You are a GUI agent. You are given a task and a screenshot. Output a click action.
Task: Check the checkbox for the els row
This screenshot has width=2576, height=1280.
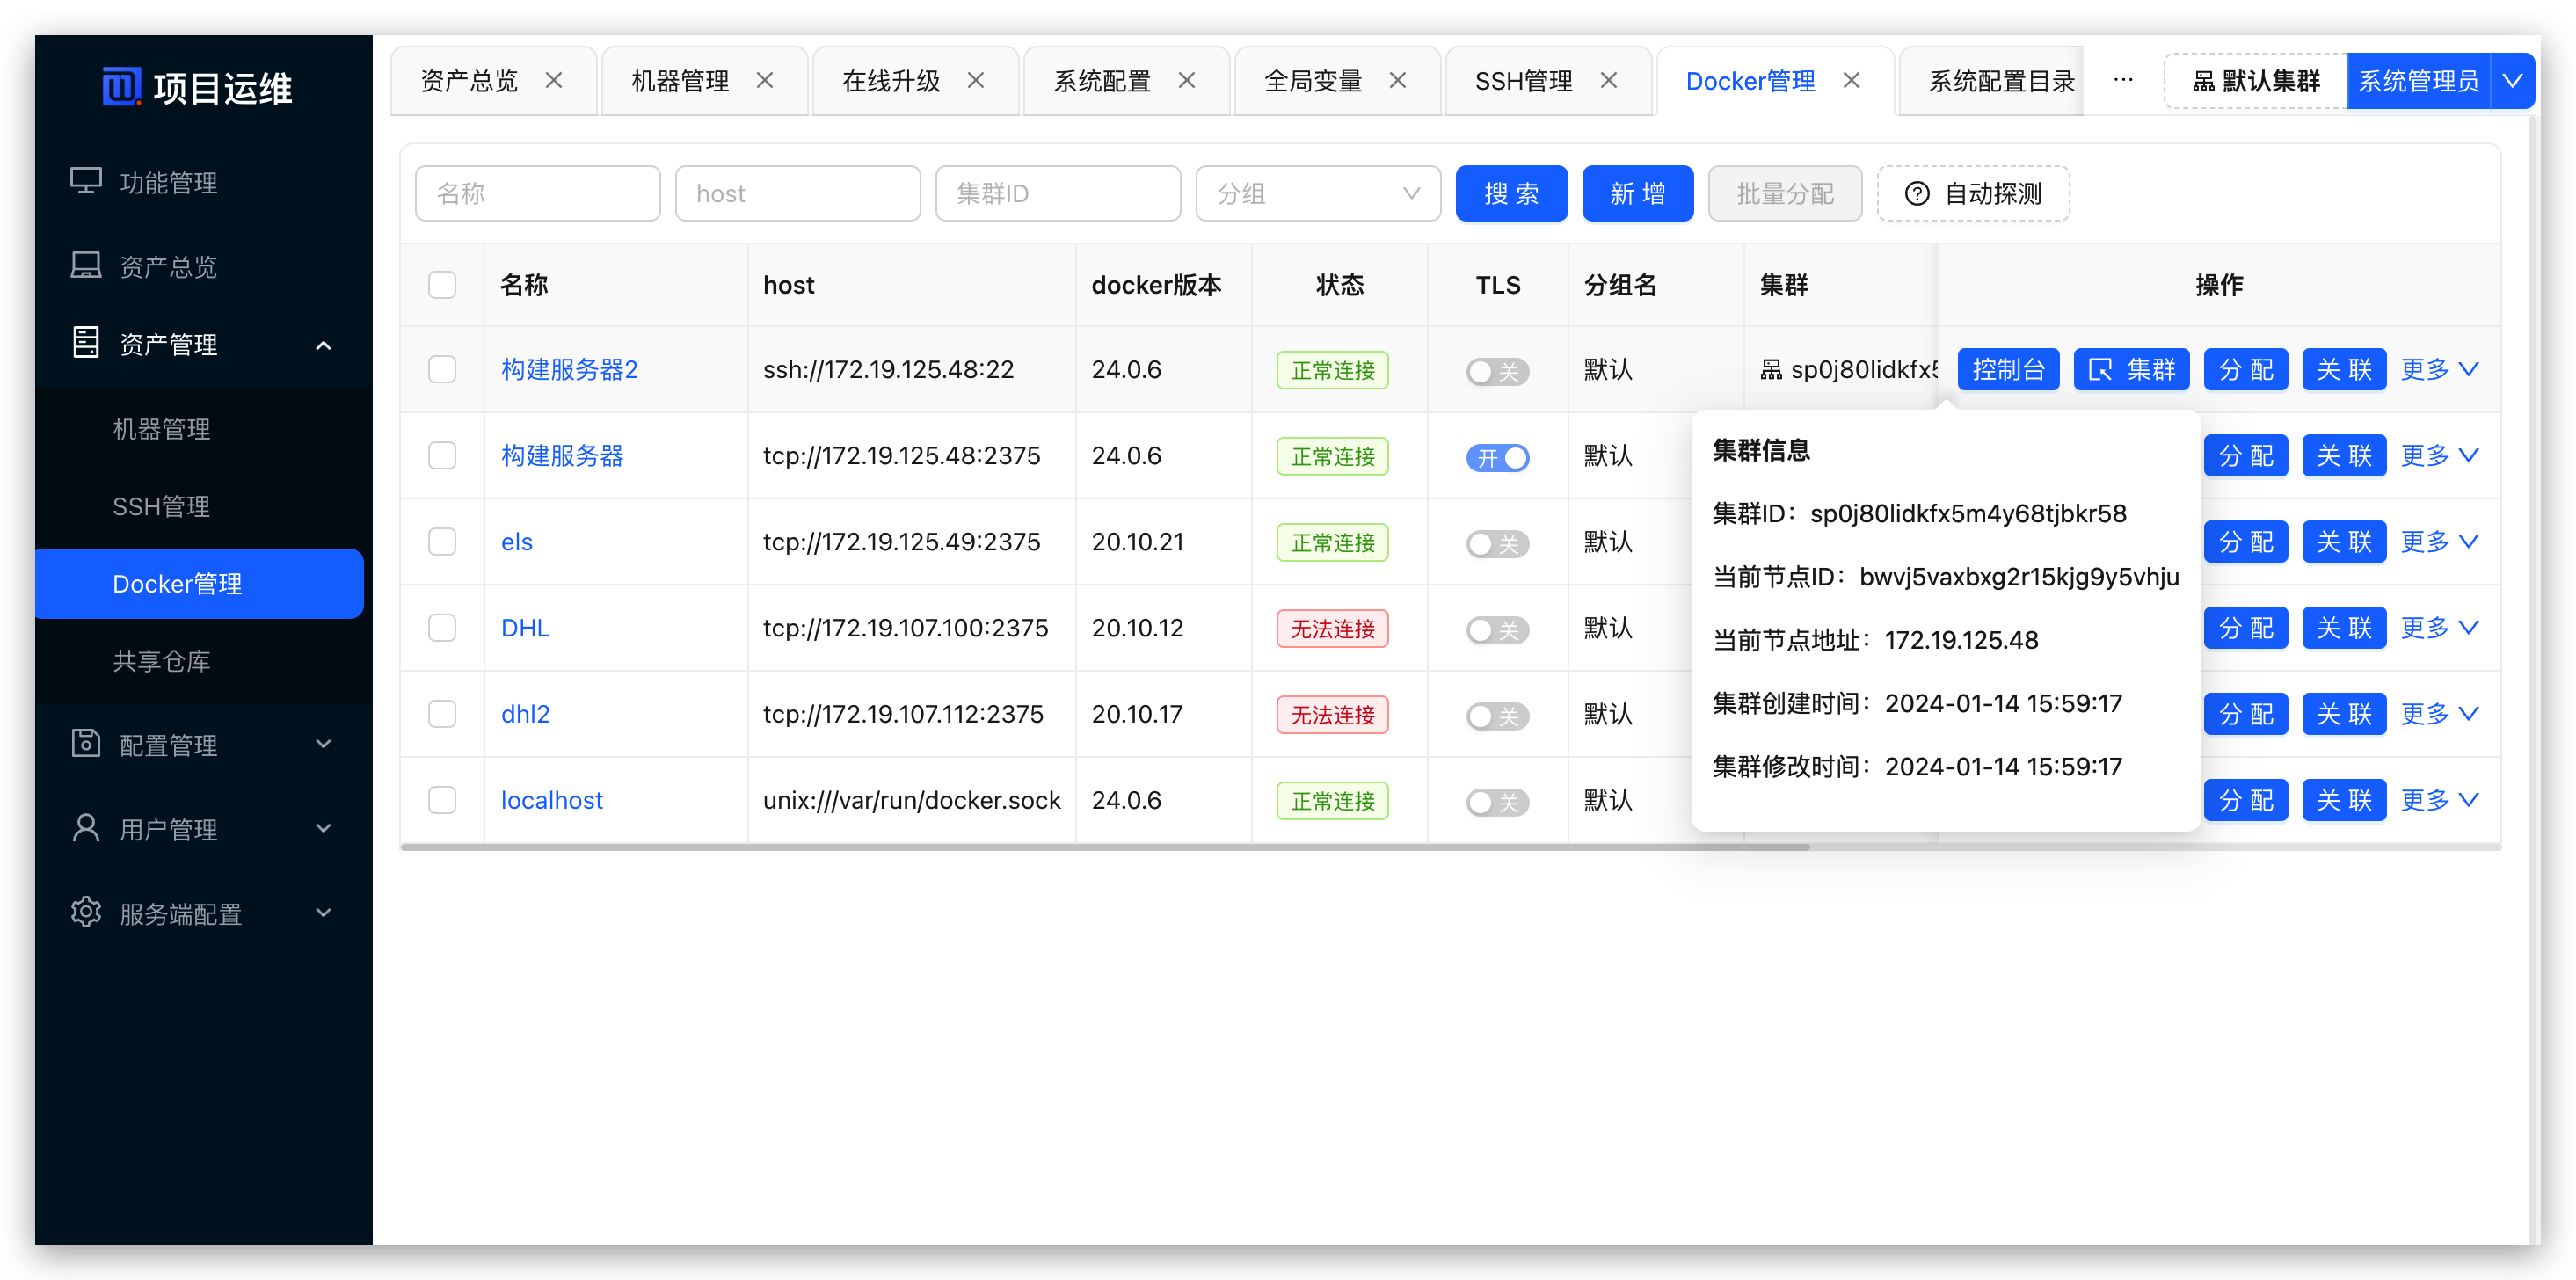coord(442,542)
